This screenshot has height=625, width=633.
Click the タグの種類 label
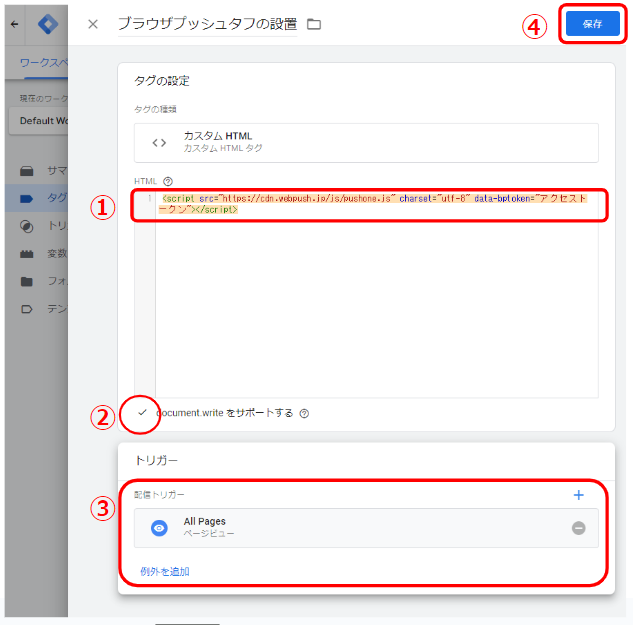click(x=155, y=109)
